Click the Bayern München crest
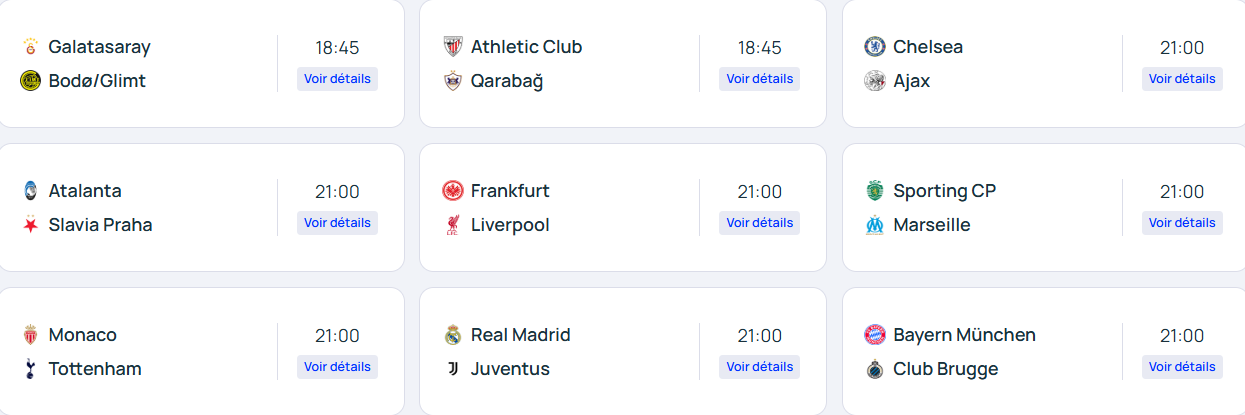The image size is (1245, 415). (875, 335)
